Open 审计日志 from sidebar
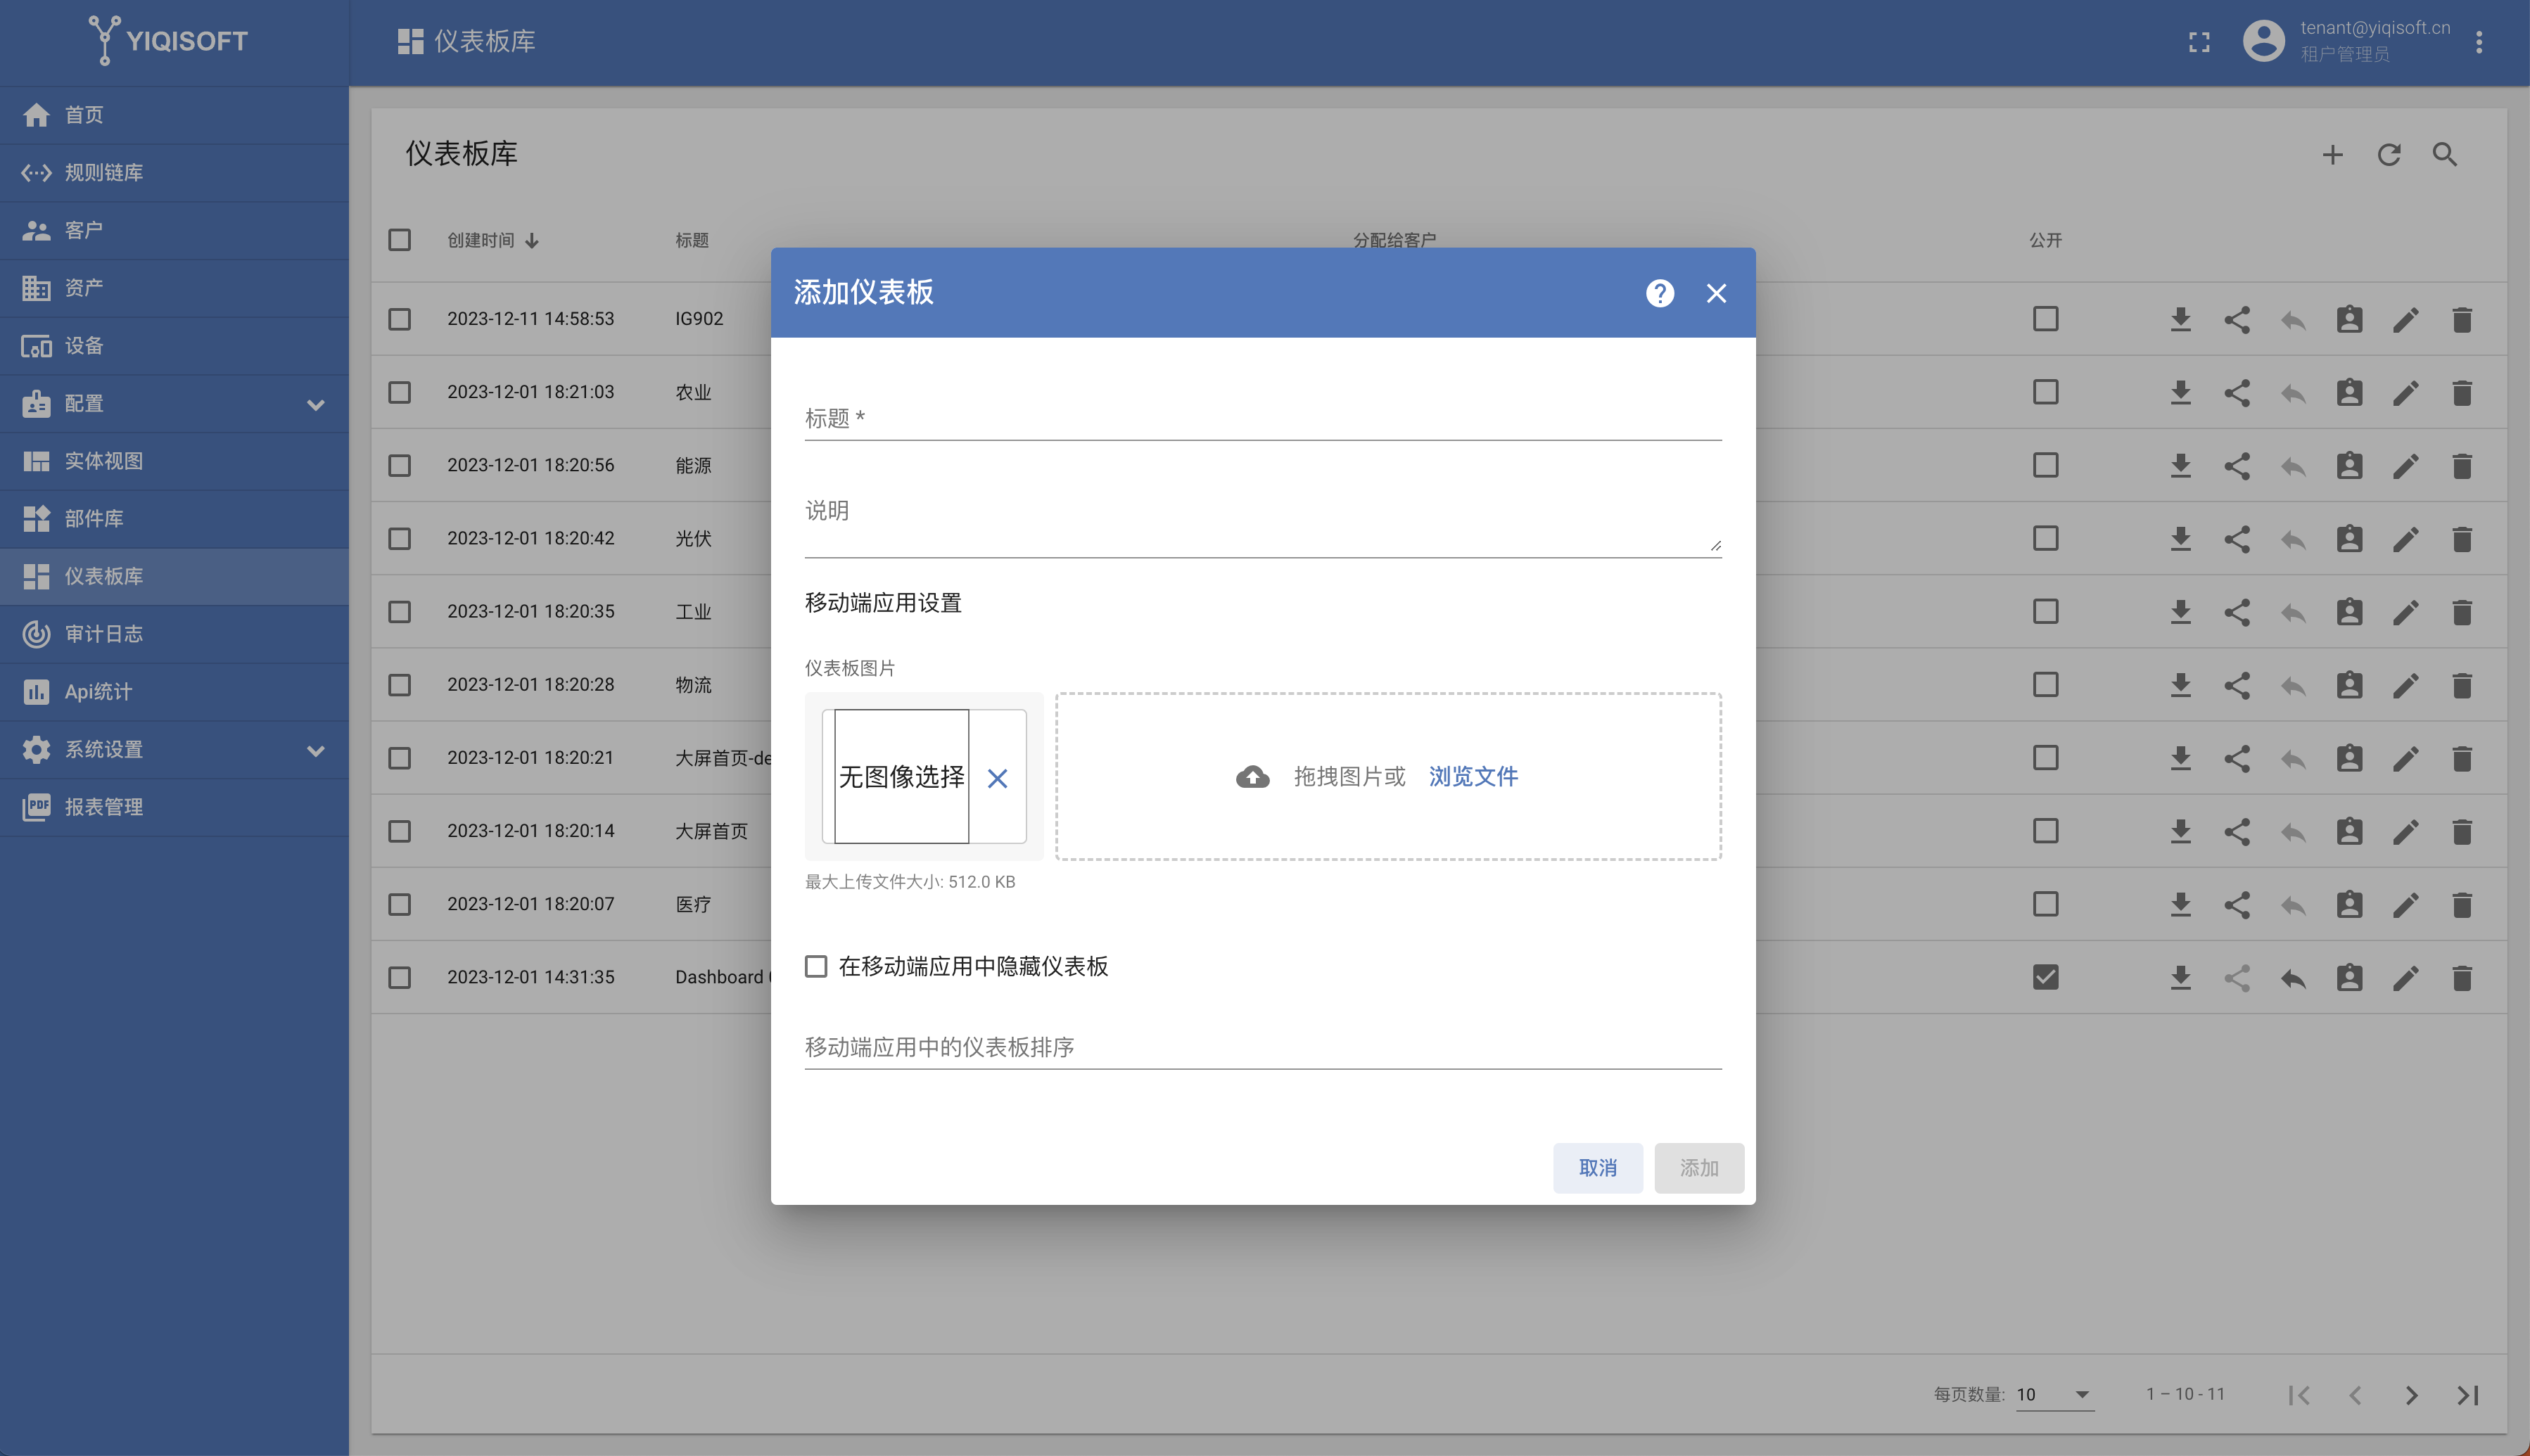 click(104, 634)
